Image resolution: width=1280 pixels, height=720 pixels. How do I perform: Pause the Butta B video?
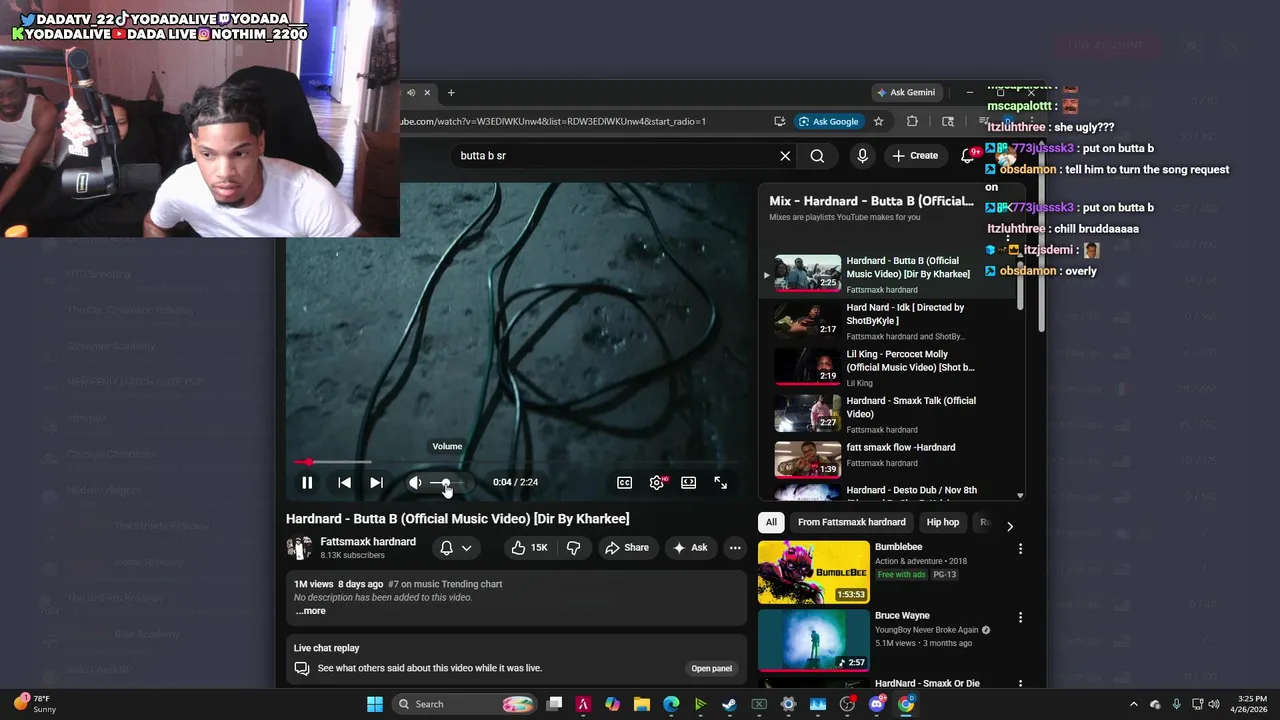coord(307,483)
